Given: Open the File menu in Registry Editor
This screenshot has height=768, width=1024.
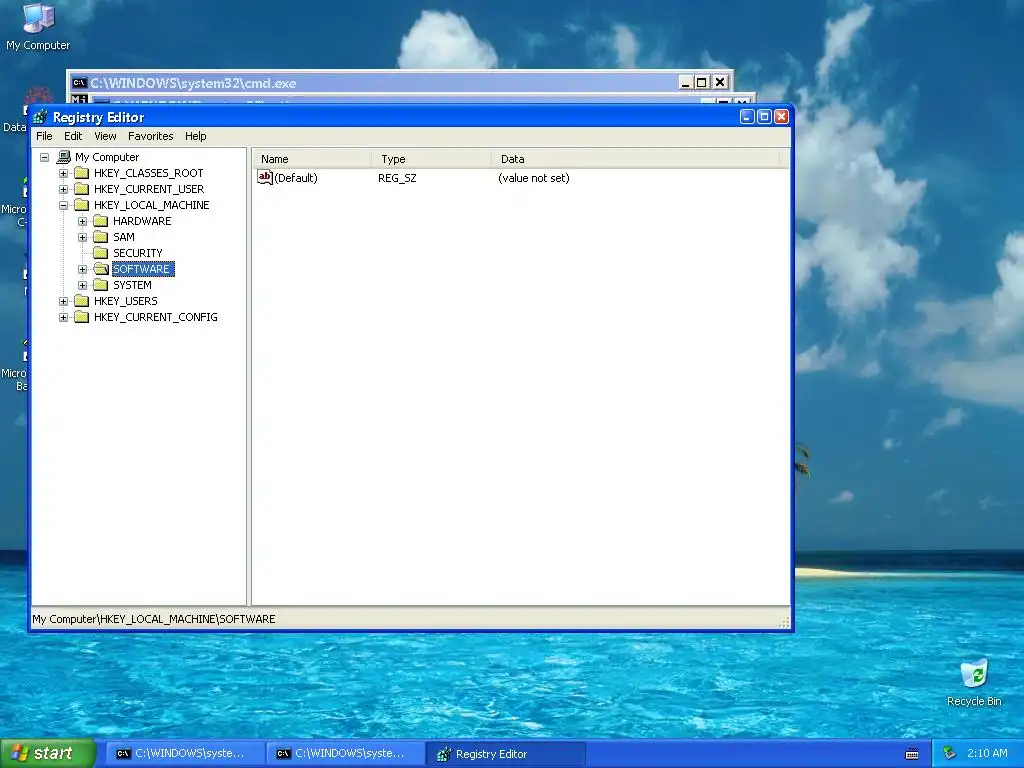Looking at the screenshot, I should coord(44,136).
